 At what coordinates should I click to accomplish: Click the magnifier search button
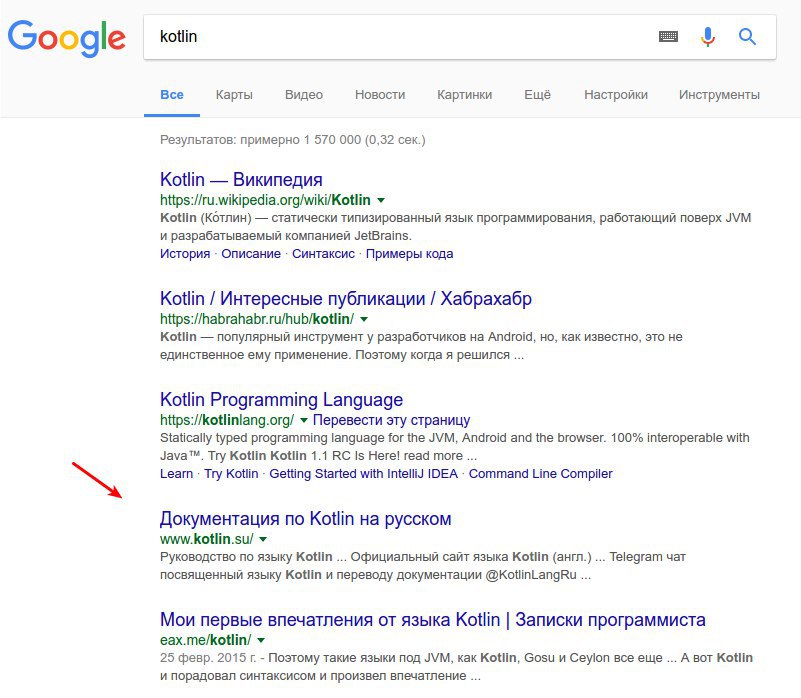(x=747, y=36)
